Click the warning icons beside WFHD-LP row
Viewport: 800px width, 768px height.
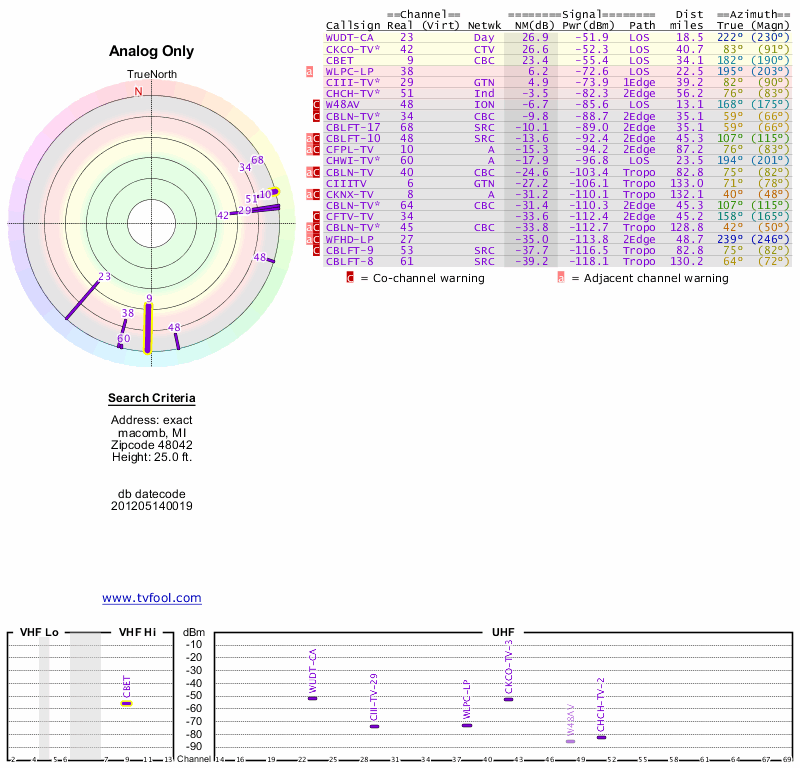point(313,239)
